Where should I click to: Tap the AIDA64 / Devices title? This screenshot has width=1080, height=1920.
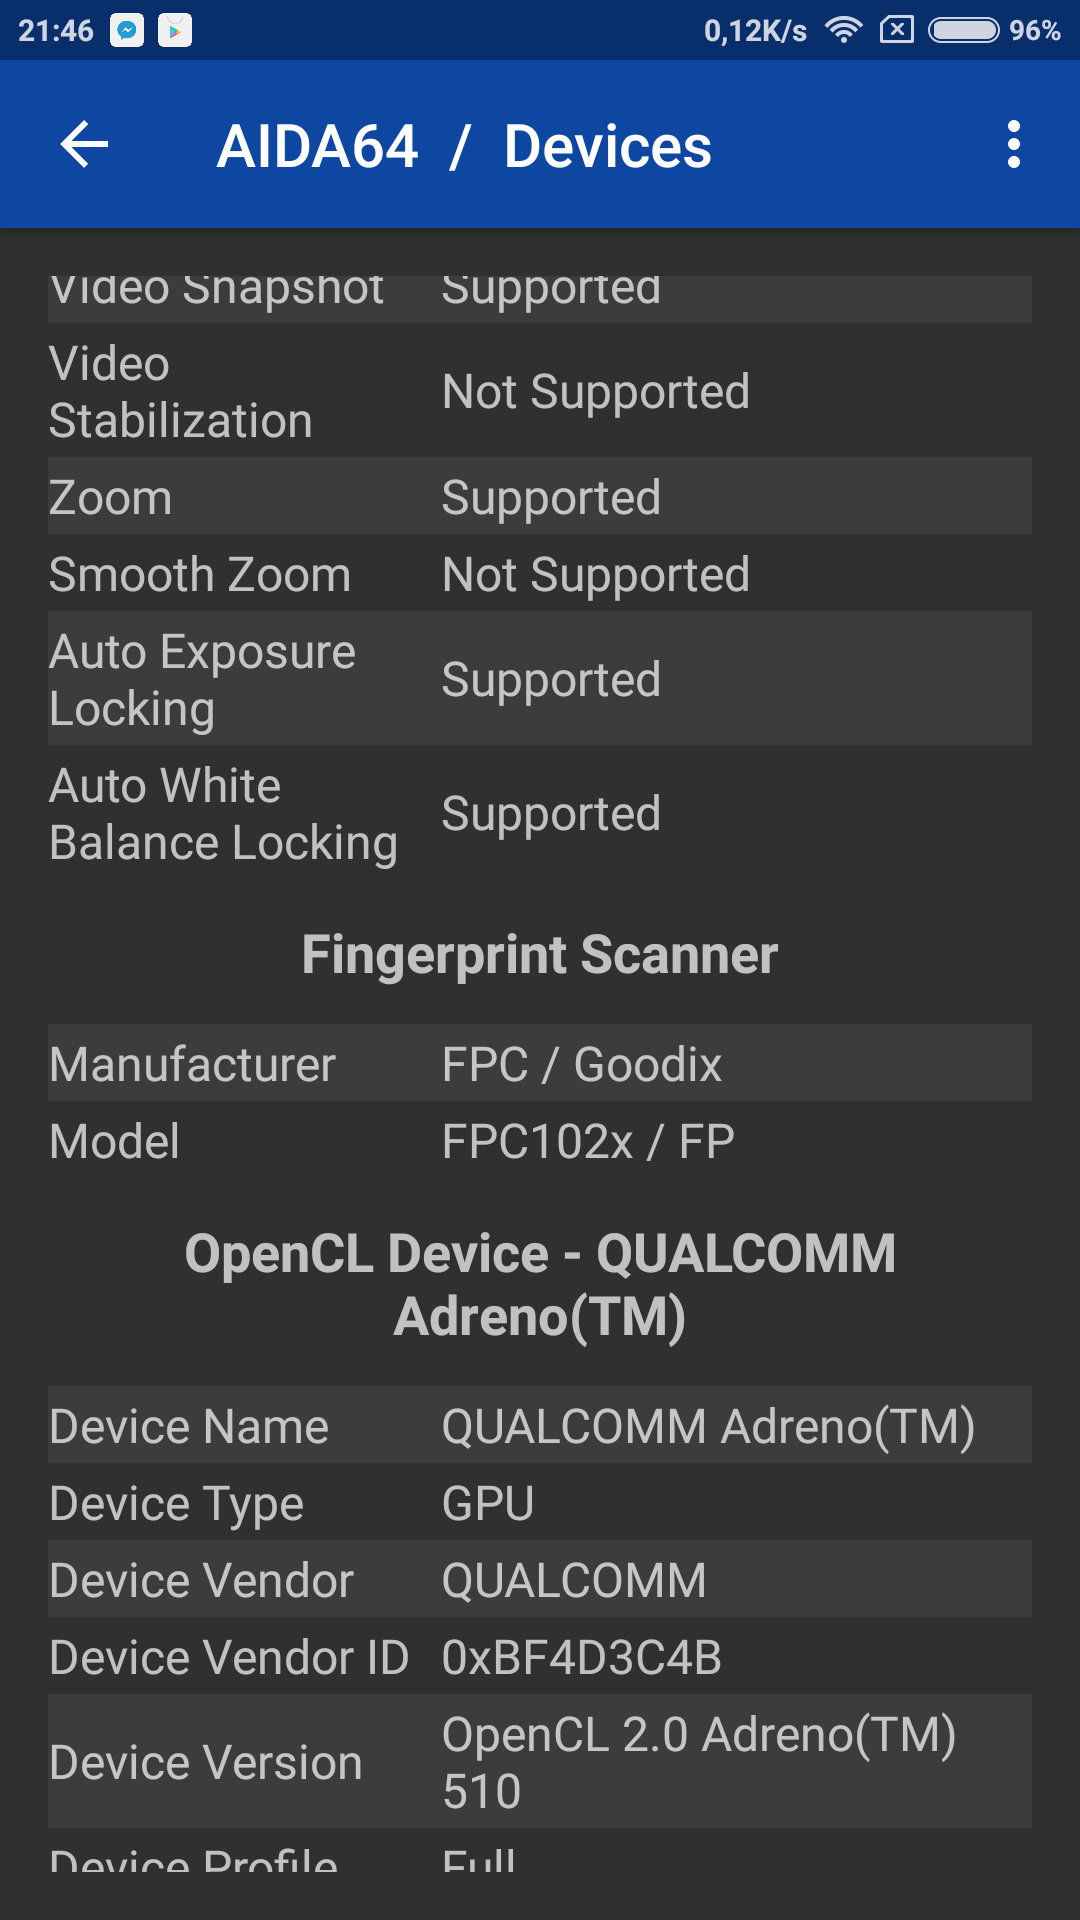[x=464, y=147]
